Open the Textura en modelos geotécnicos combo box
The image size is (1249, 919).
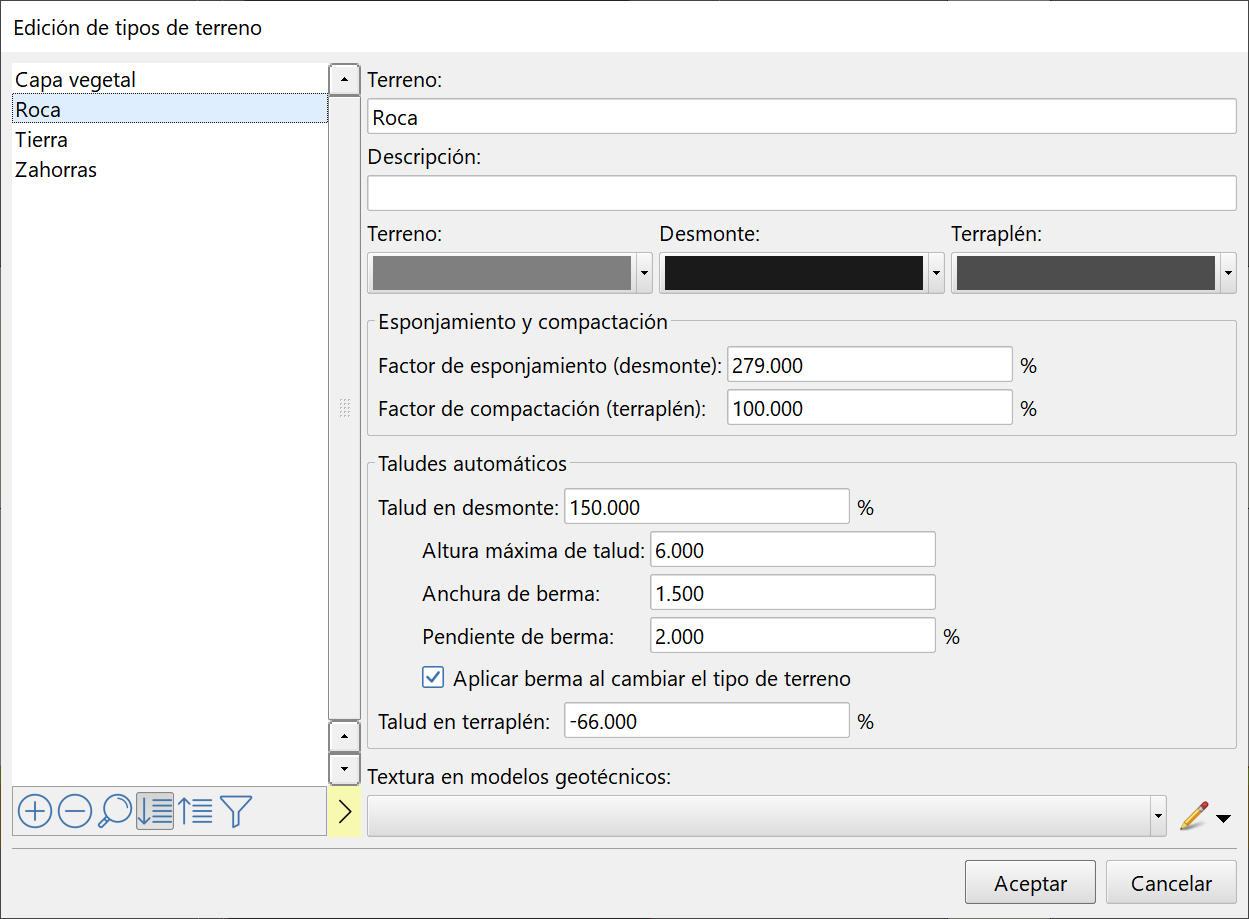click(x=1158, y=816)
